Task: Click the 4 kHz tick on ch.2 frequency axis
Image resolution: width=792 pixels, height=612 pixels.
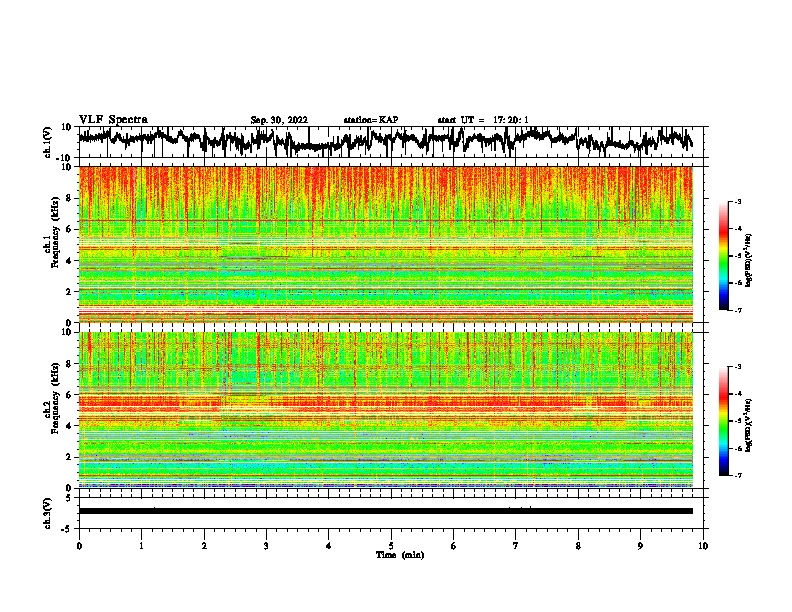Action: (70, 426)
